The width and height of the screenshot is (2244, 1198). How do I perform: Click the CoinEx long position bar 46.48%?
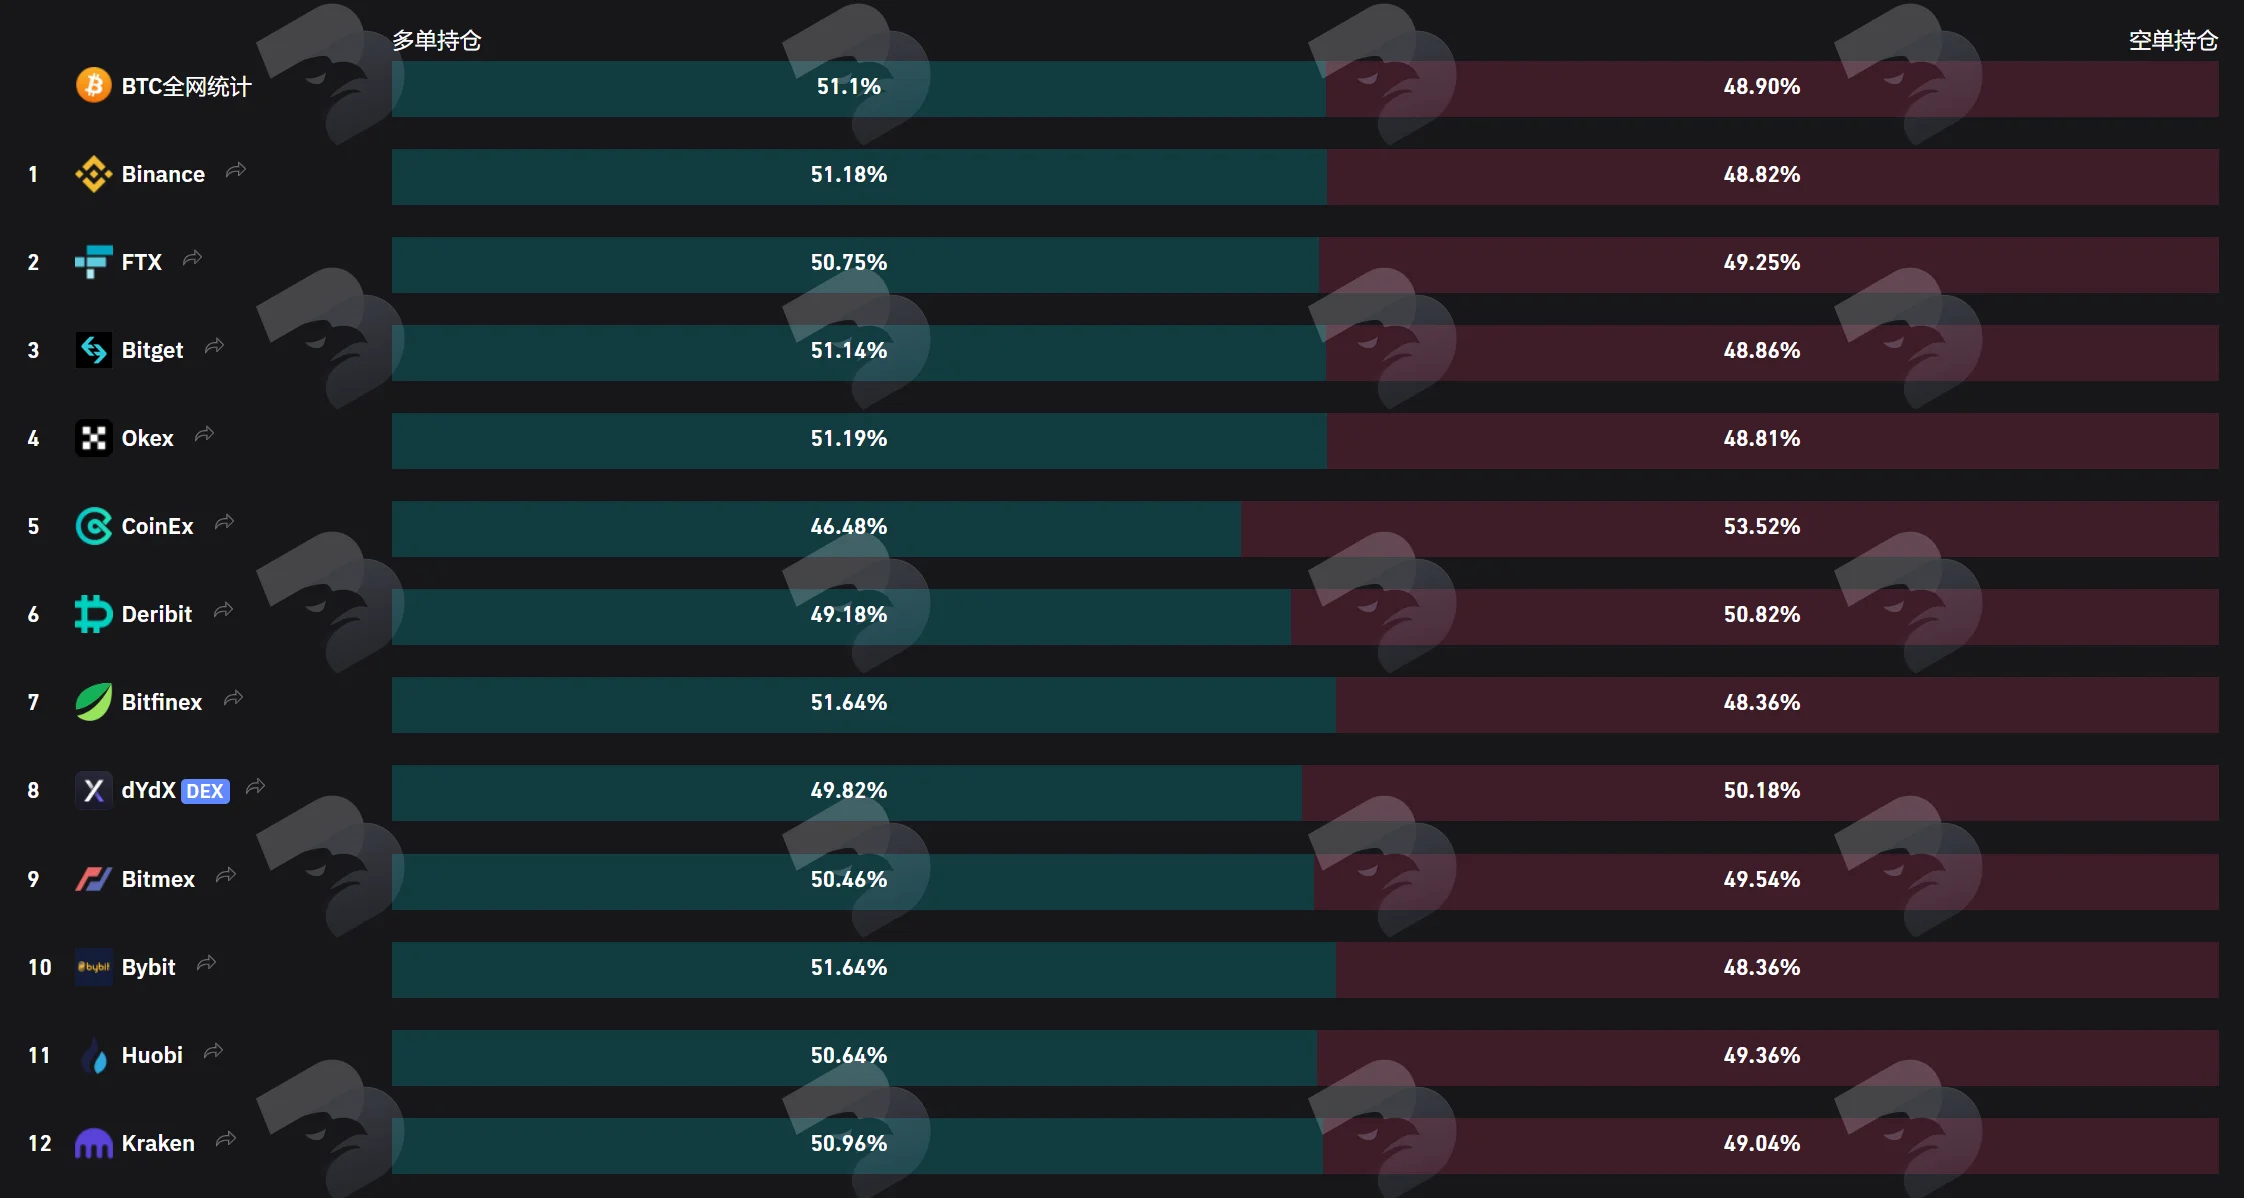[x=816, y=528]
